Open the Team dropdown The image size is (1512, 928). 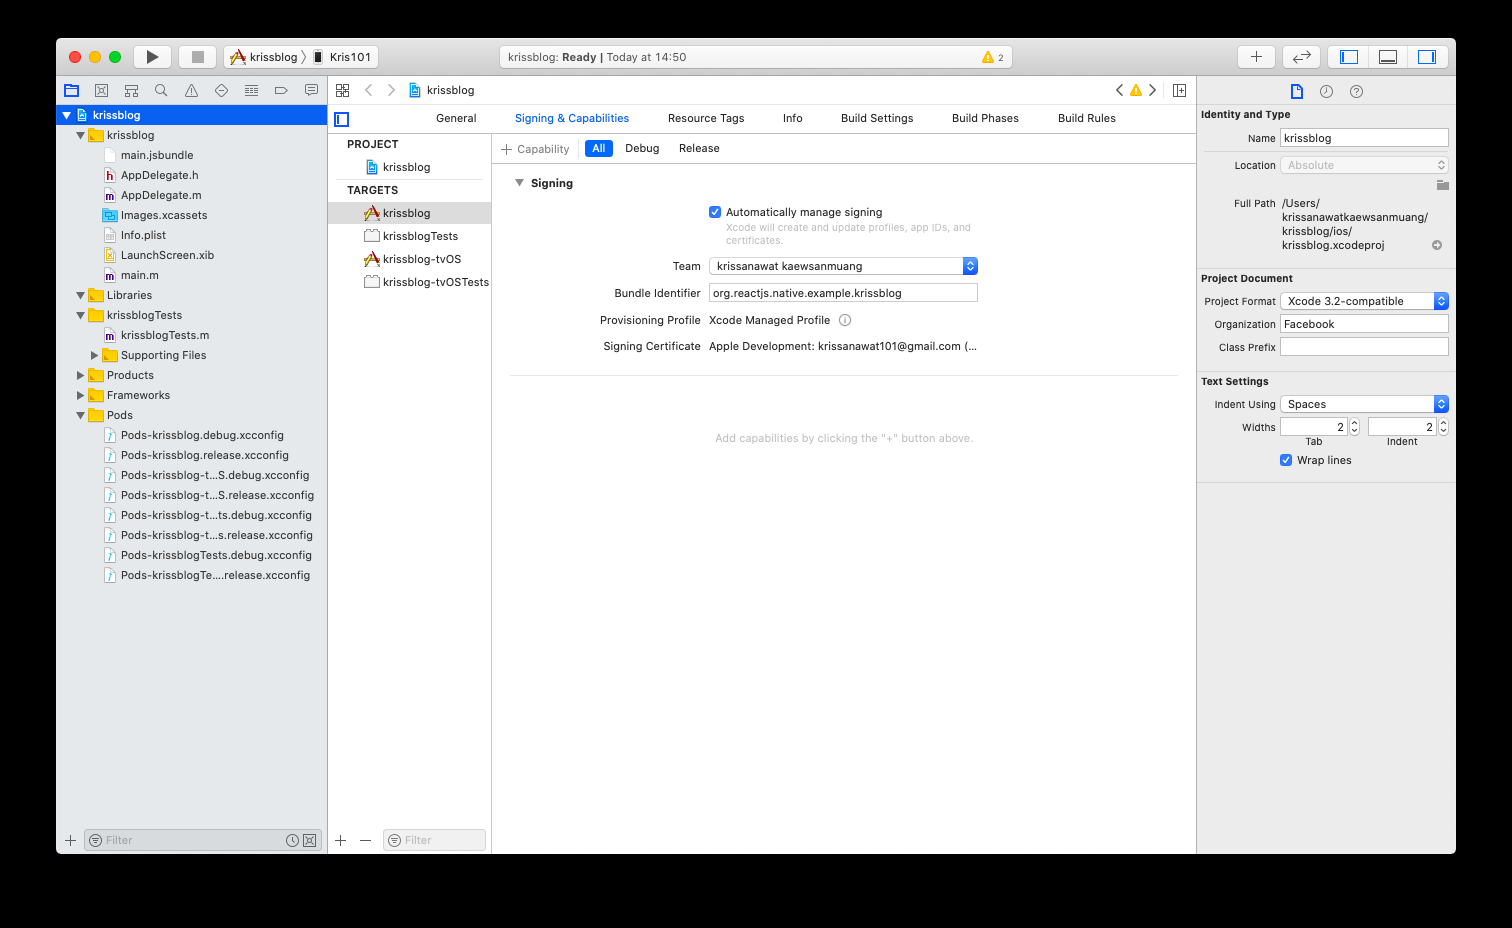[843, 266]
